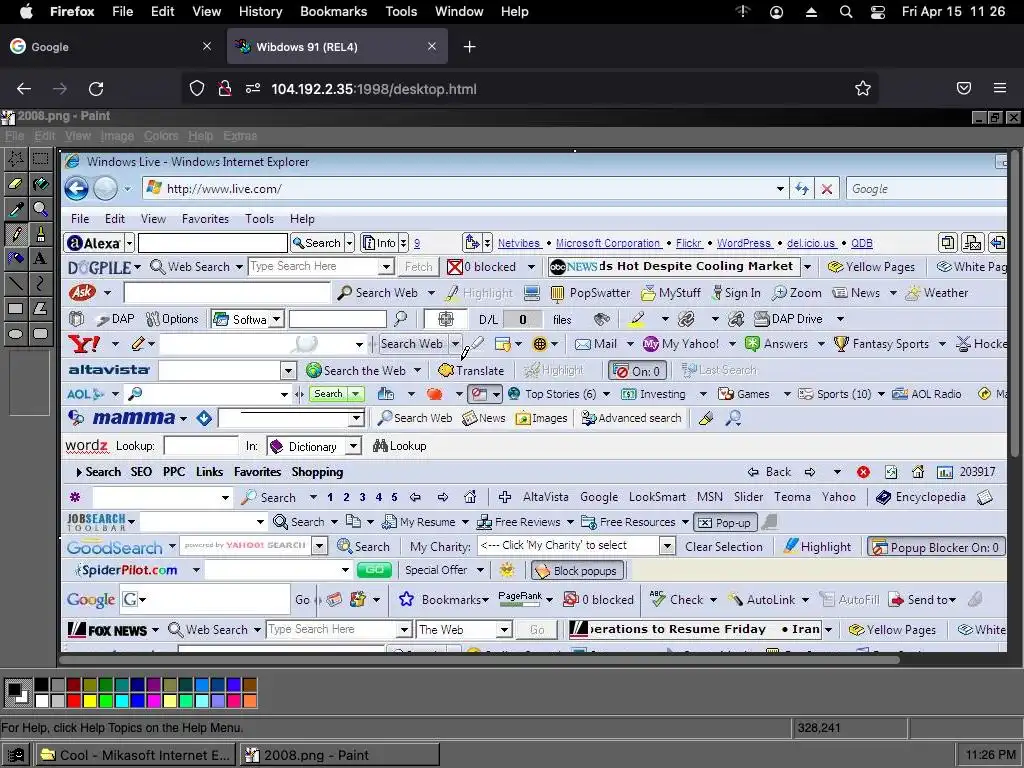Screen dimensions: 1024x768
Task: Choose the Polygon shape tool
Action: coord(40,308)
